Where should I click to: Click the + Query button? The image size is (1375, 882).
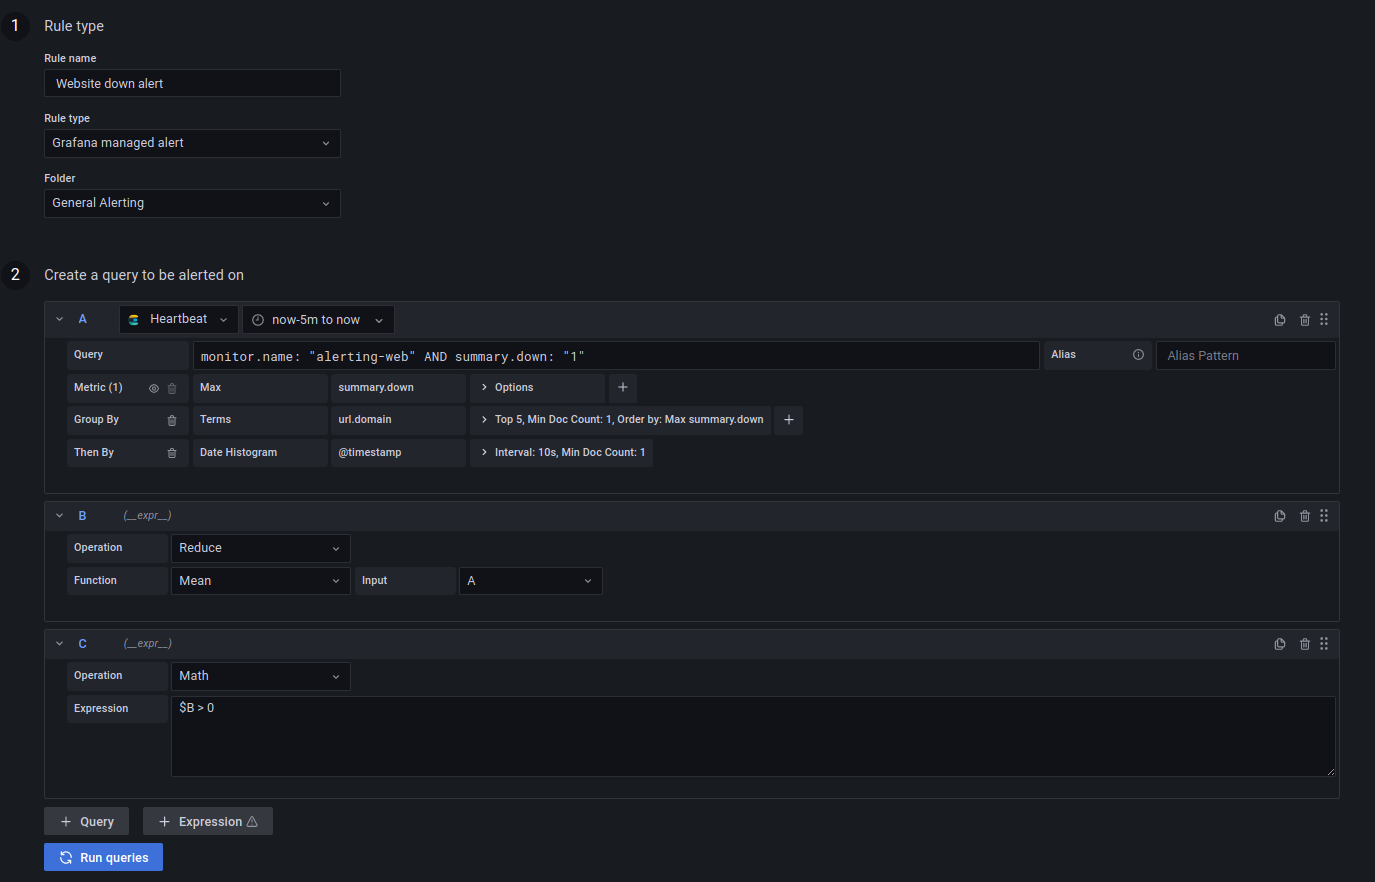(86, 821)
